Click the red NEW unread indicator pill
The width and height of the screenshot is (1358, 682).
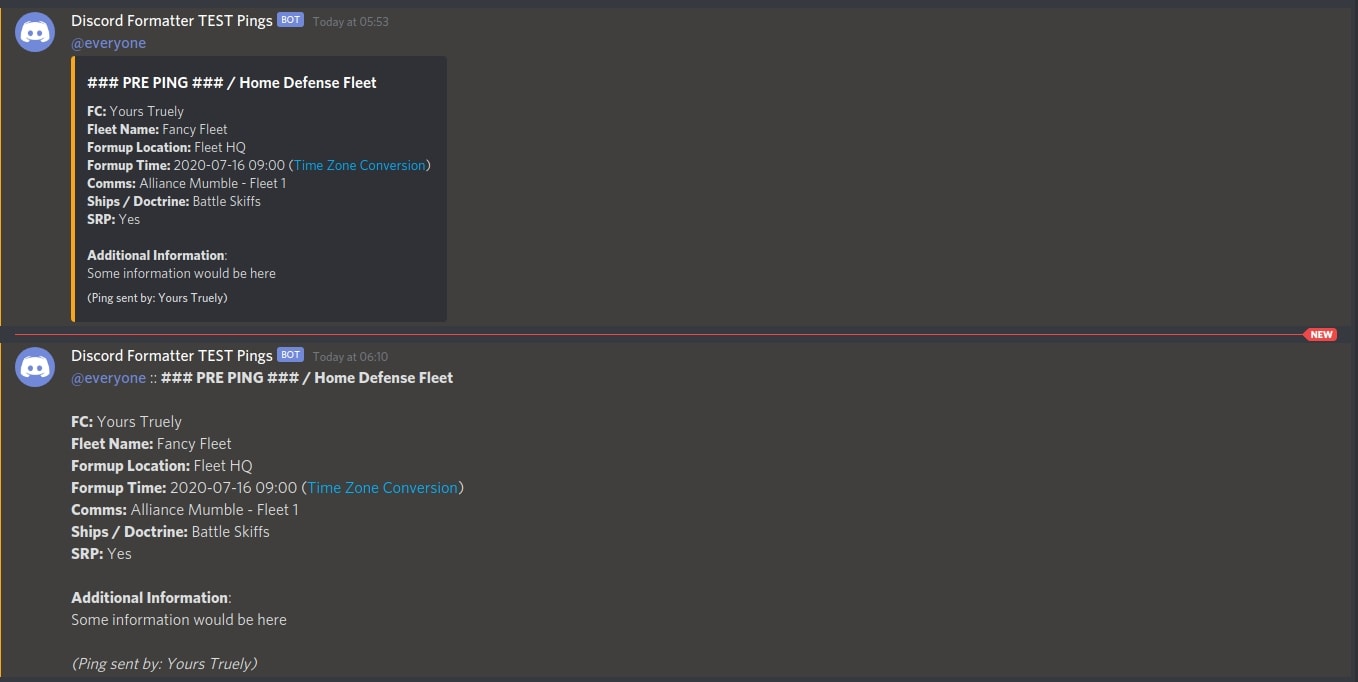1321,334
